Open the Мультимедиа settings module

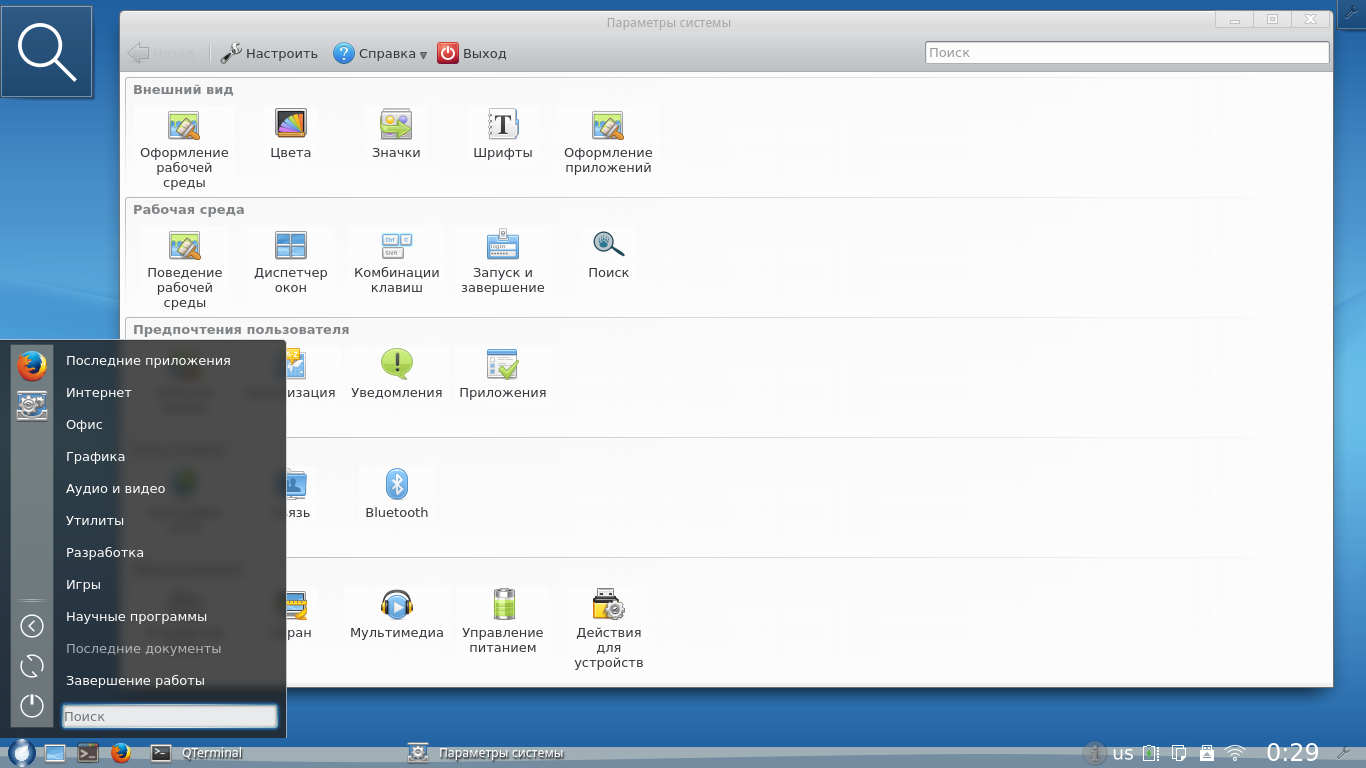pyautogui.click(x=397, y=614)
